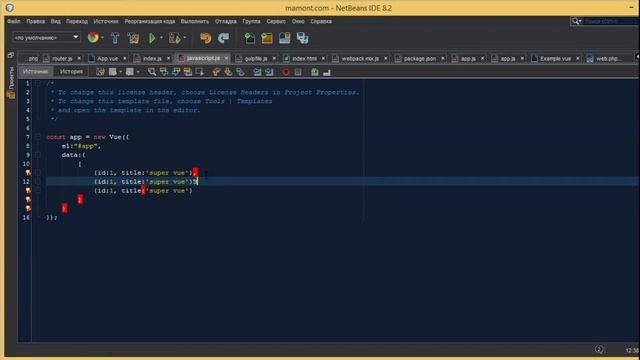
Task: Click the orange Undo arrow icon
Action: pyautogui.click(x=205, y=38)
